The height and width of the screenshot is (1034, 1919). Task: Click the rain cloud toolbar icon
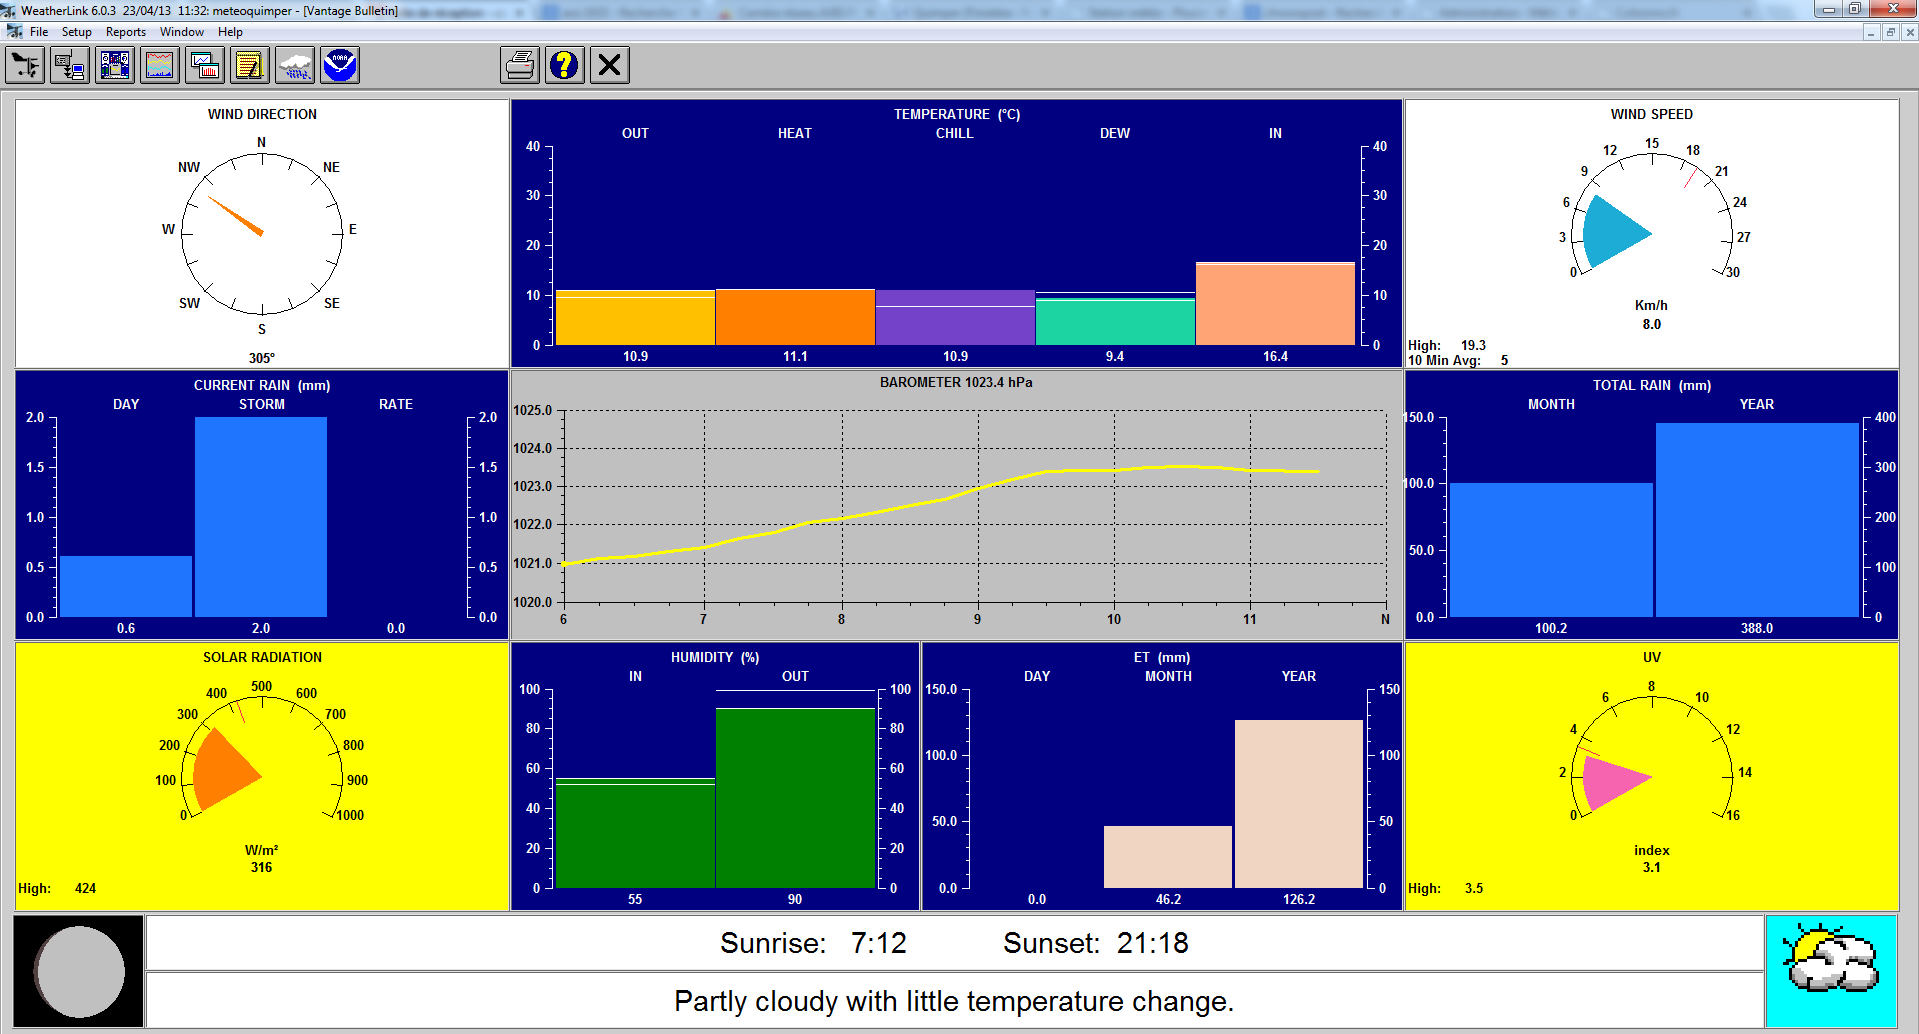295,66
